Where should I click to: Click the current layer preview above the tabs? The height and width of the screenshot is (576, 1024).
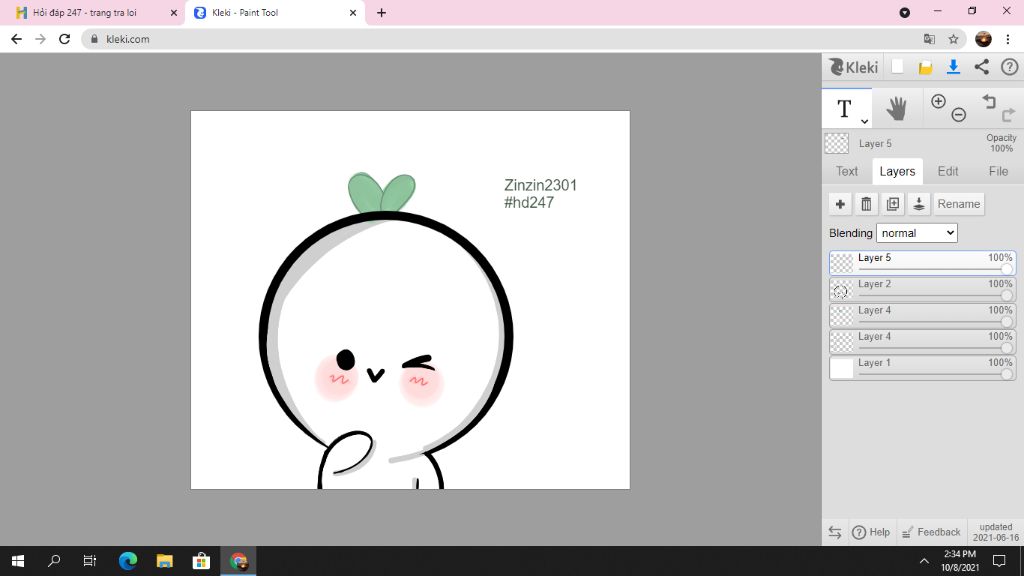coord(837,143)
